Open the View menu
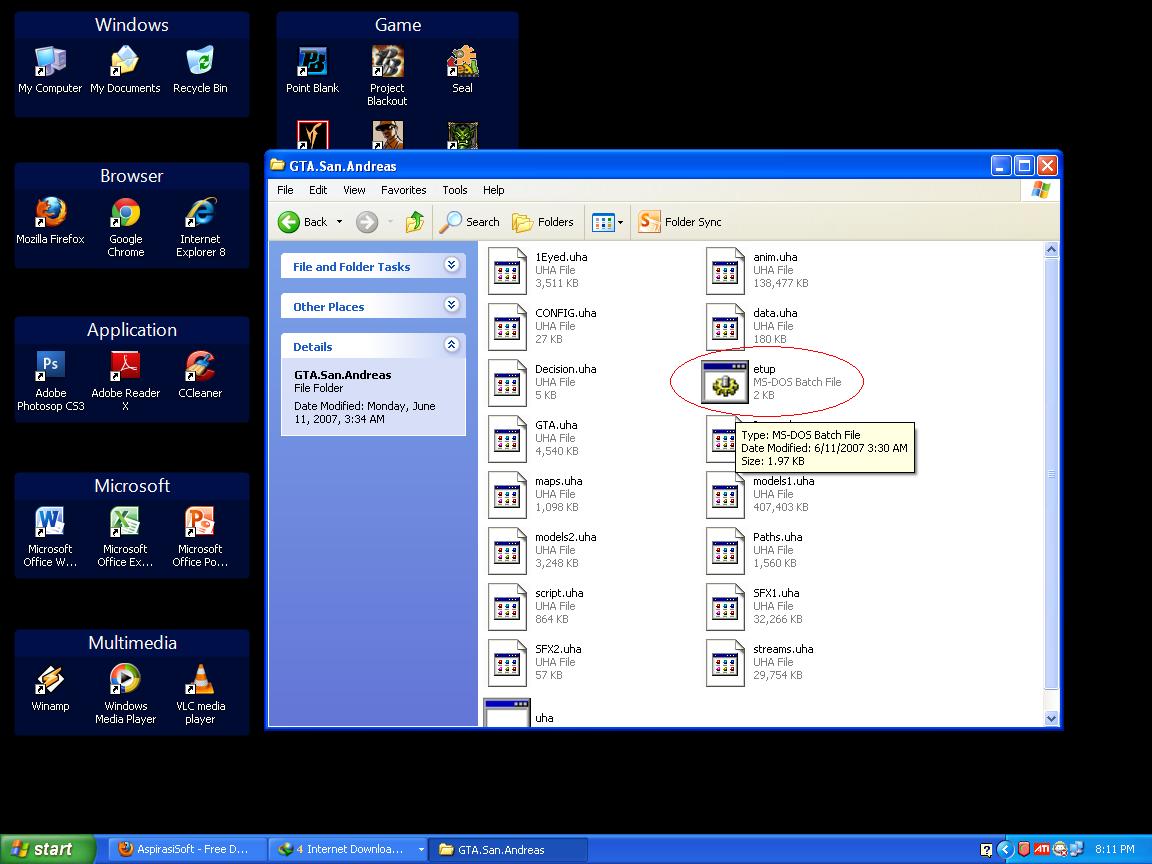This screenshot has height=864, width=1152. [x=354, y=190]
